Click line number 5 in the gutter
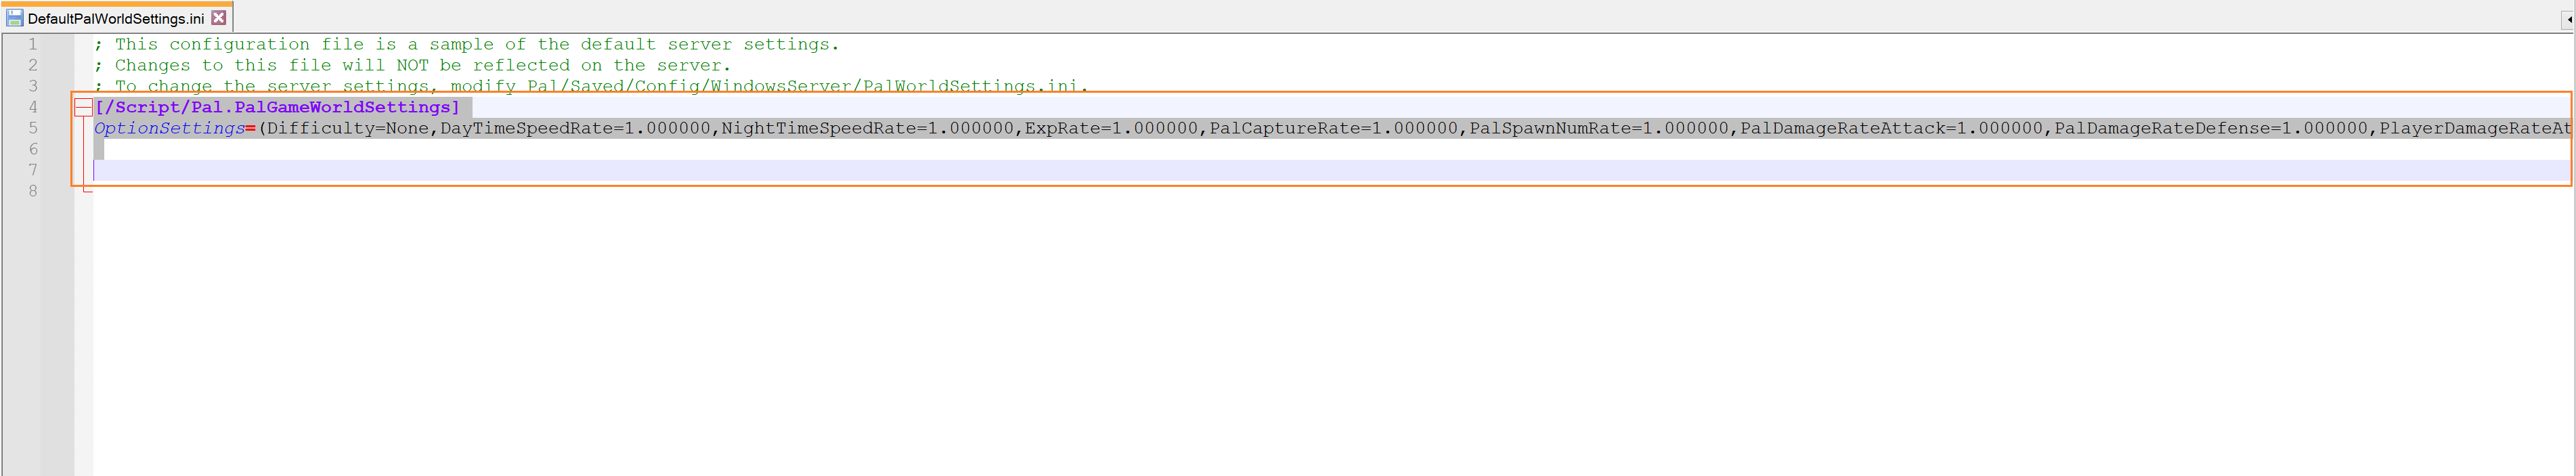Viewport: 2576px width, 476px height. [33, 128]
